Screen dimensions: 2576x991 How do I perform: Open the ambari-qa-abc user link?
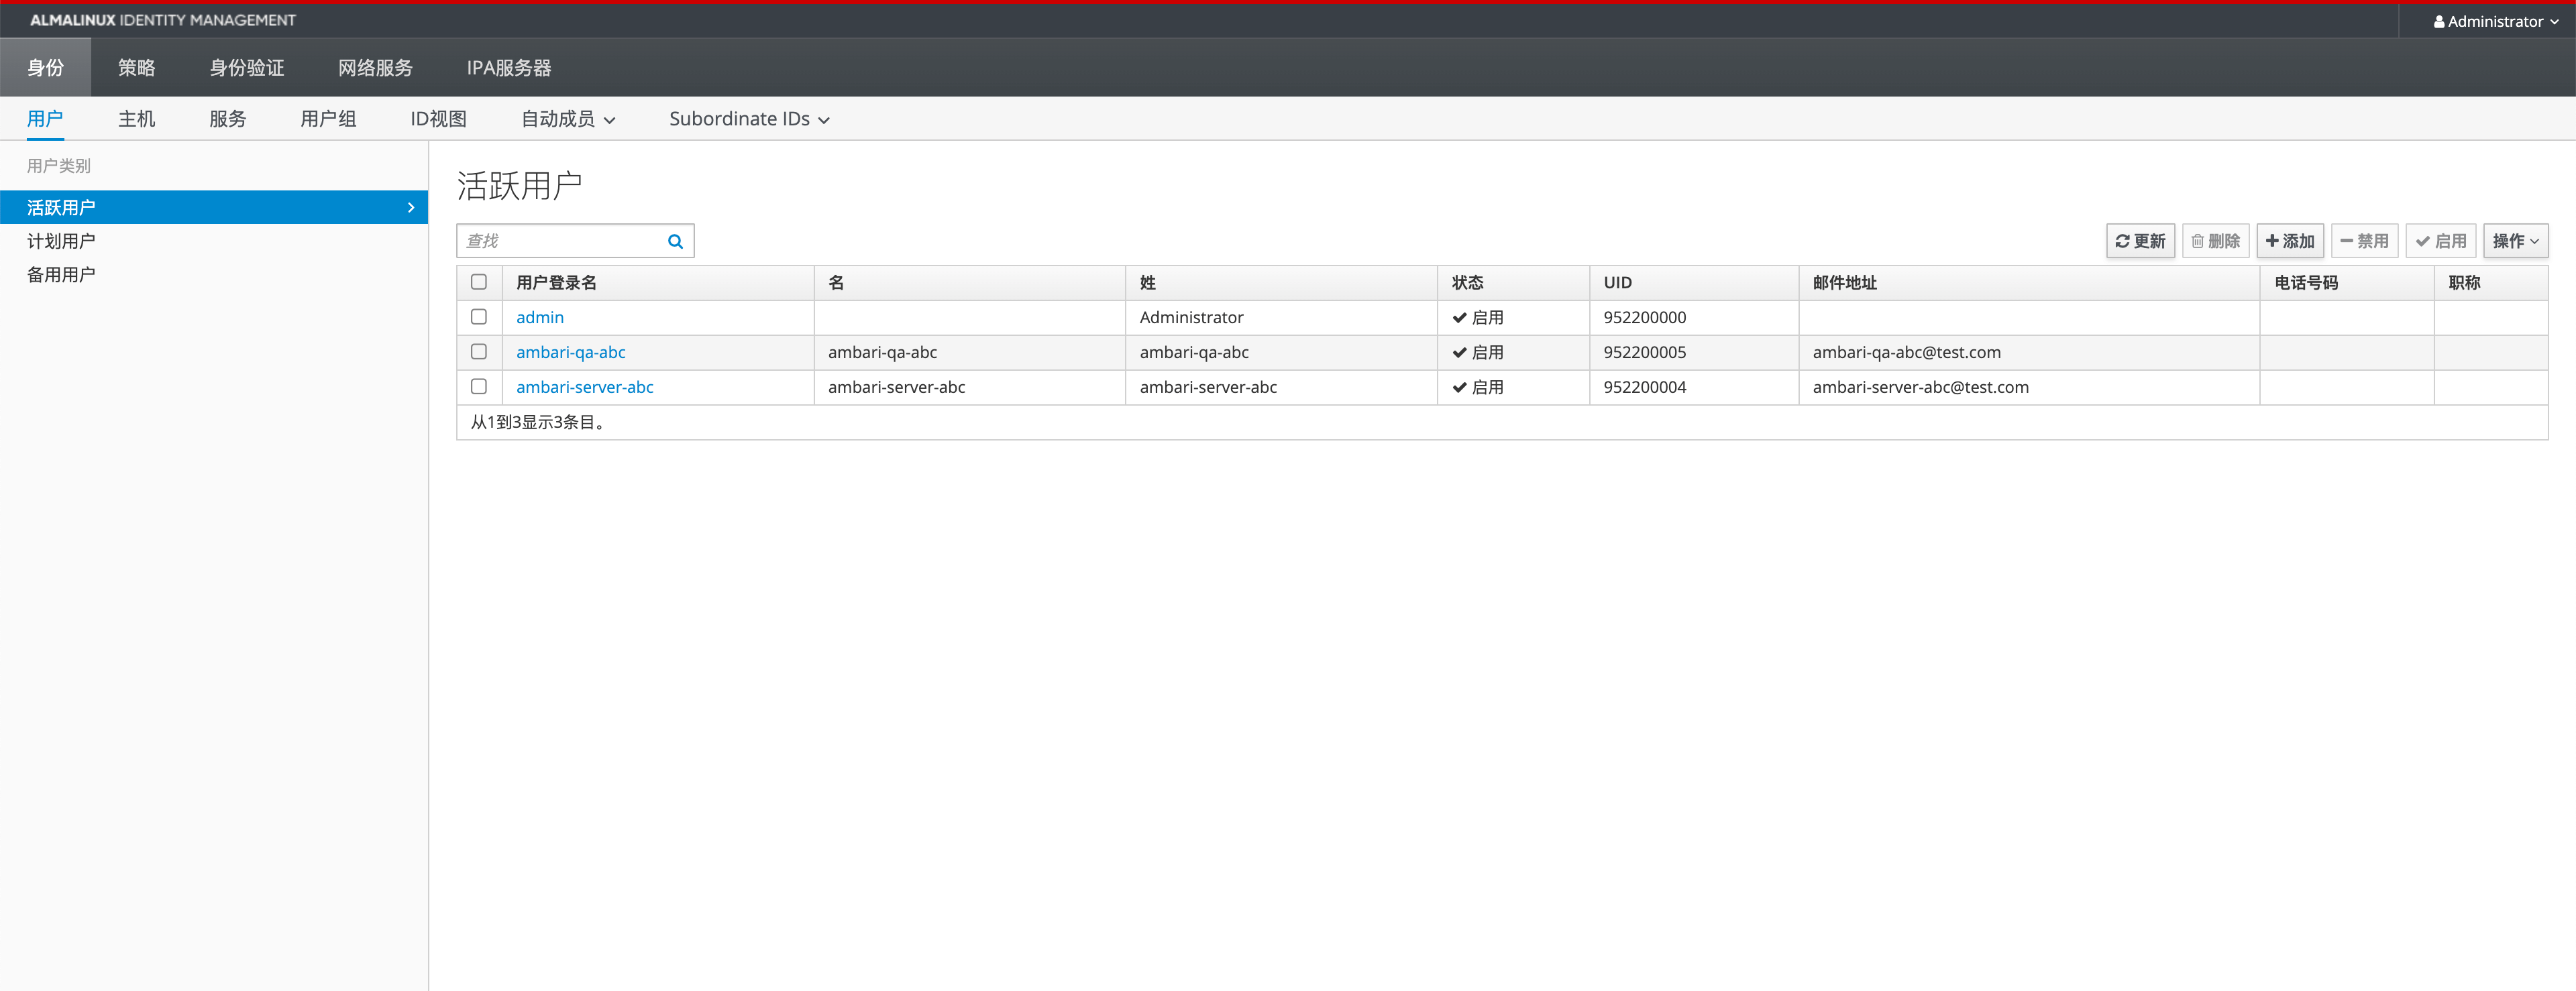[x=570, y=352]
